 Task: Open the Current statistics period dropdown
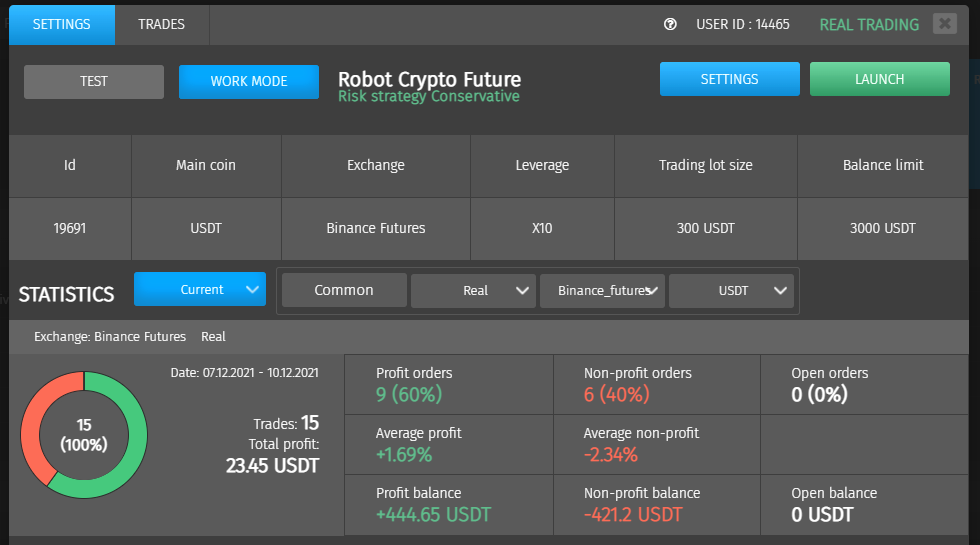tap(200, 289)
